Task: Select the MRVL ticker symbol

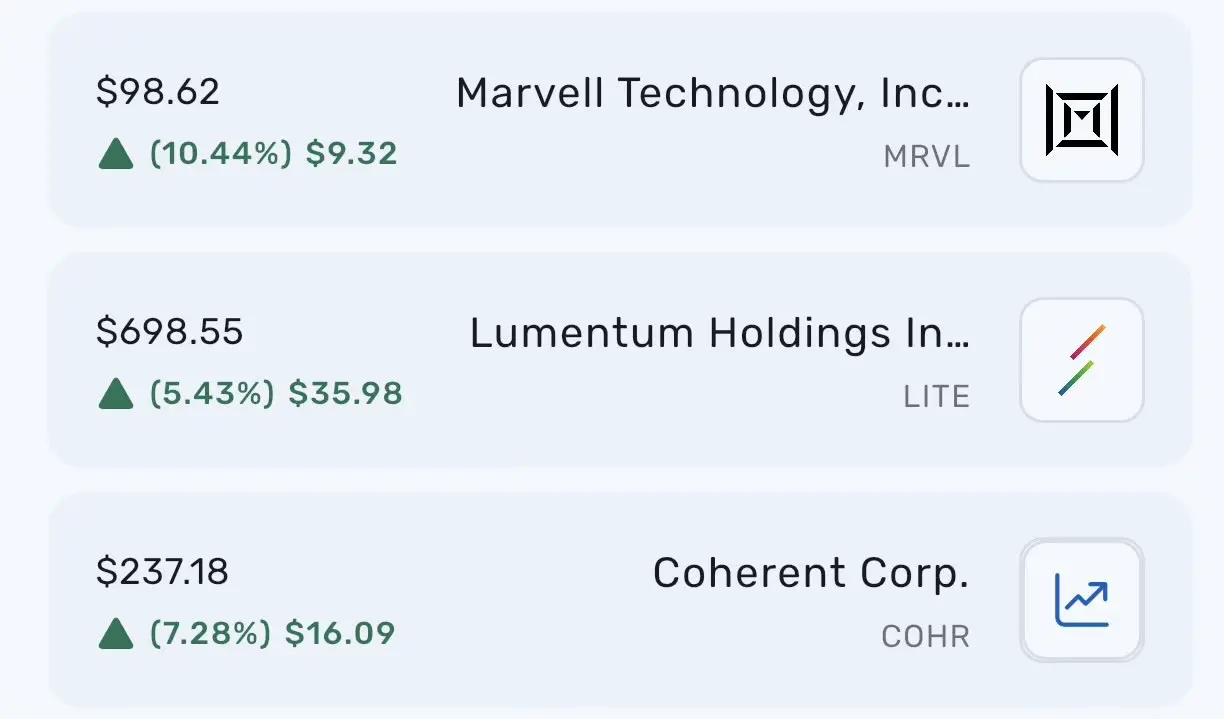Action: 926,157
